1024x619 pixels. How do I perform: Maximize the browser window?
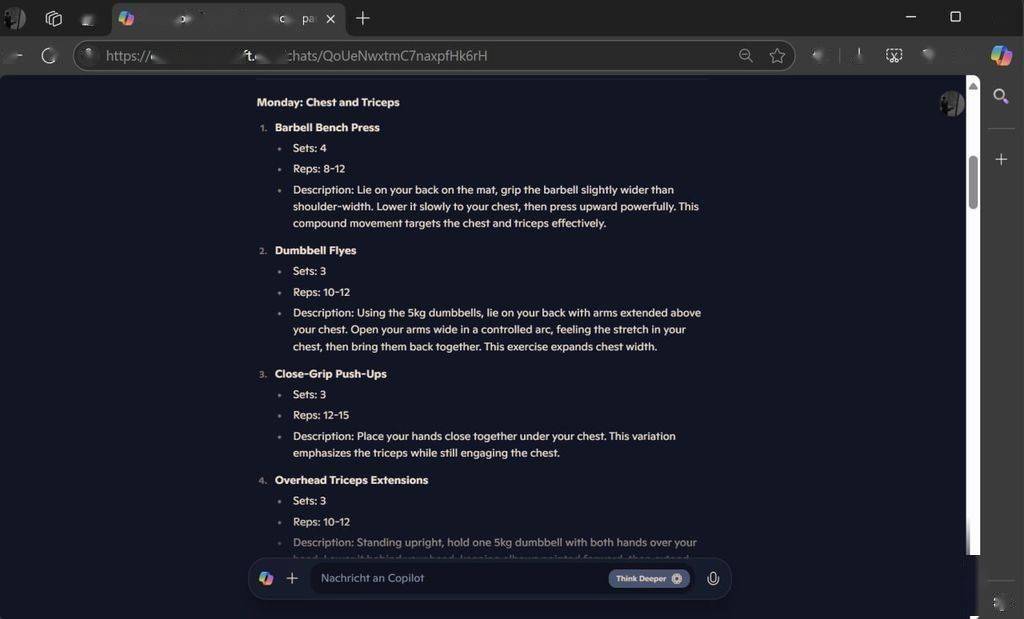[x=955, y=17]
